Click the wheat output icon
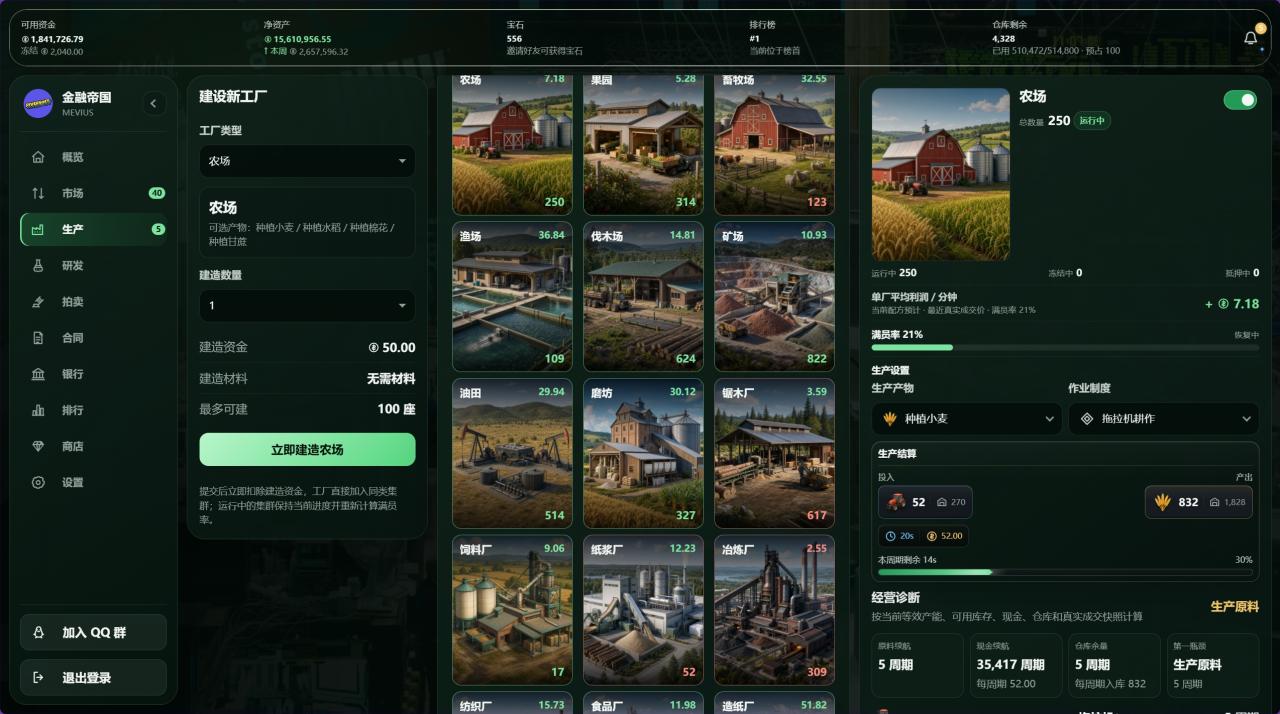This screenshot has height=714, width=1280. (1162, 502)
